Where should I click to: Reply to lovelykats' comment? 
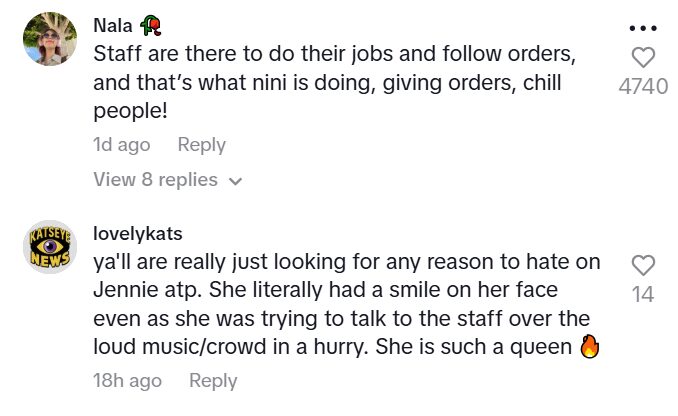click(x=213, y=381)
